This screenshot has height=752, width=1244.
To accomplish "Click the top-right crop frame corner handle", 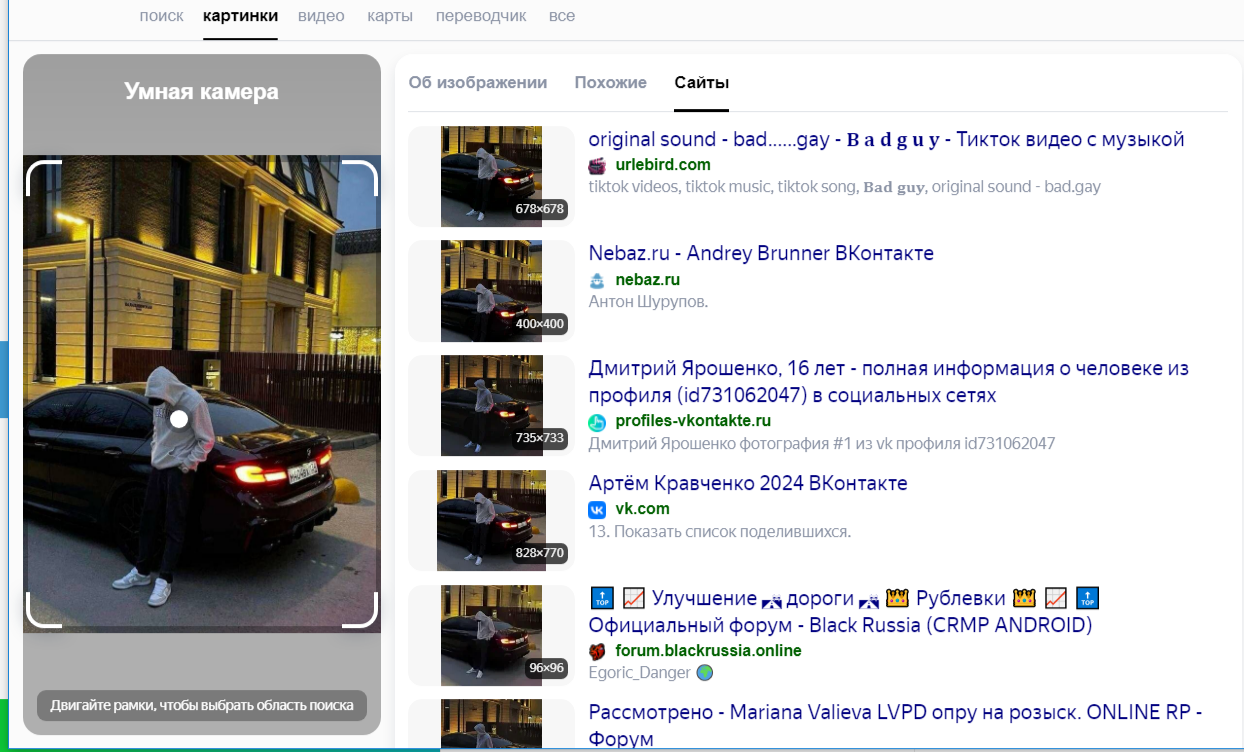I will [361, 176].
